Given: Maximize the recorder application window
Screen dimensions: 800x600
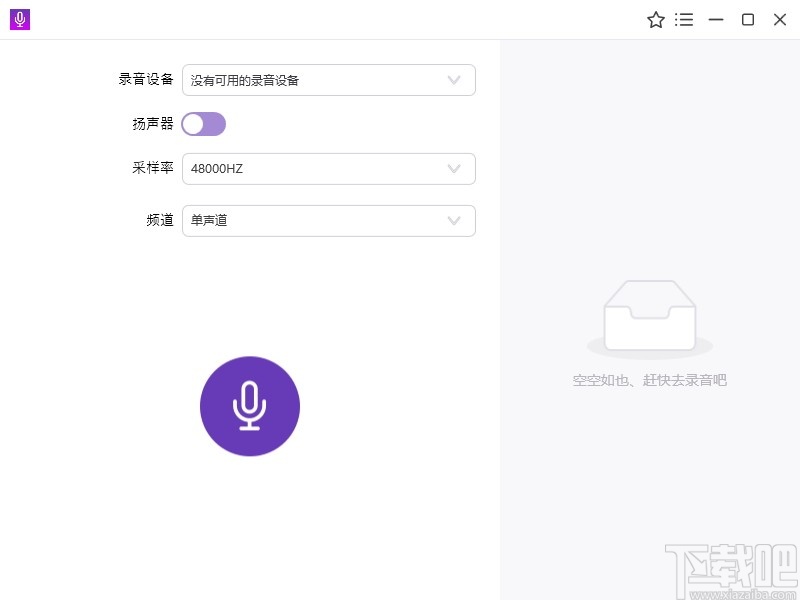Looking at the screenshot, I should pos(747,19).
